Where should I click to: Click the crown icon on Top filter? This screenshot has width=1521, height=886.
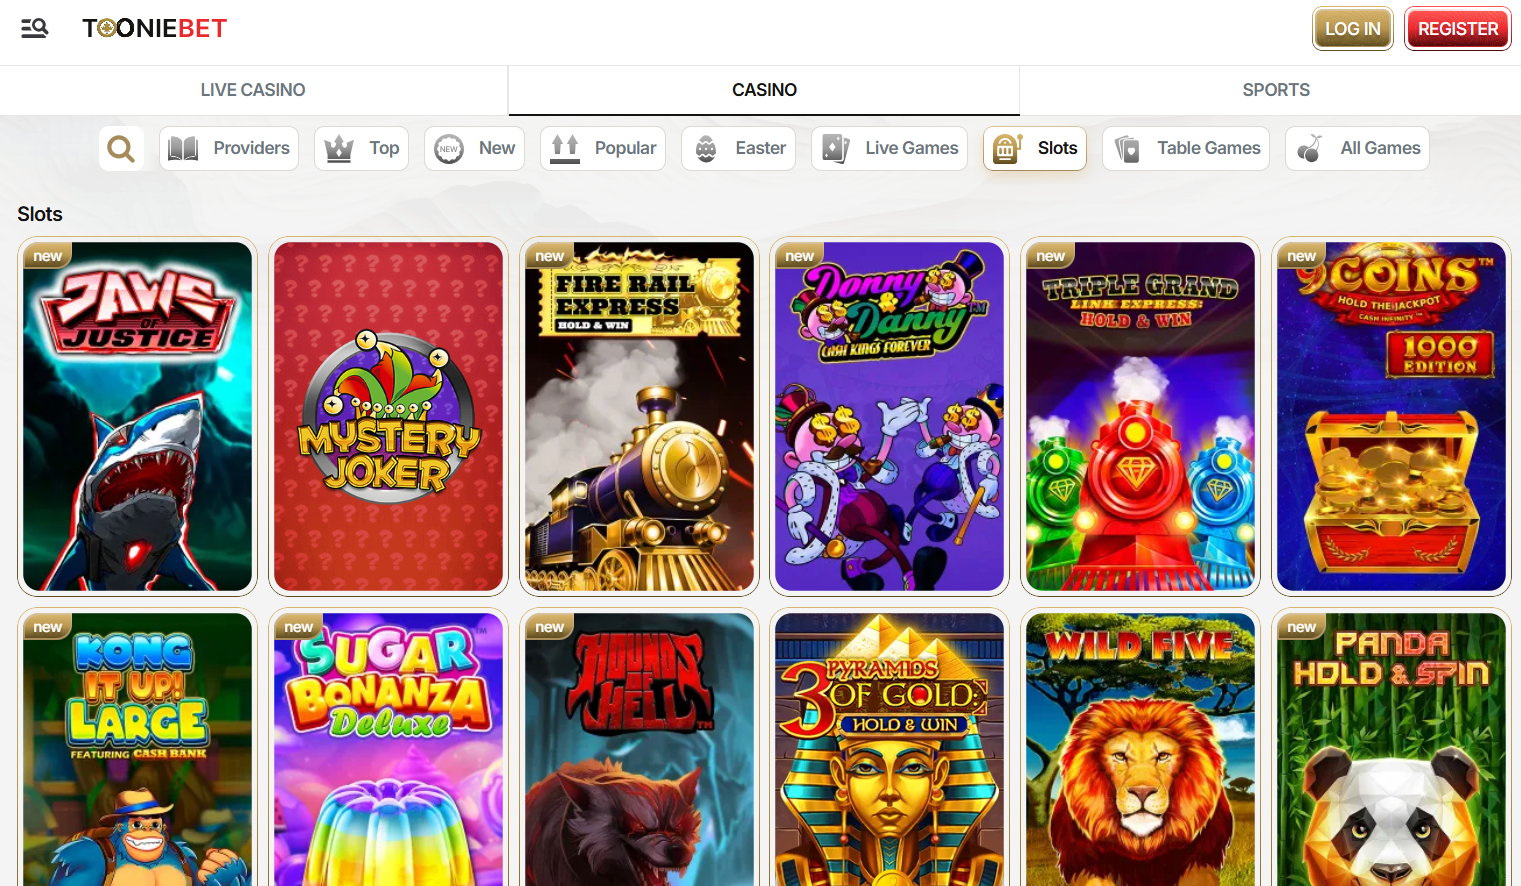[x=338, y=148]
